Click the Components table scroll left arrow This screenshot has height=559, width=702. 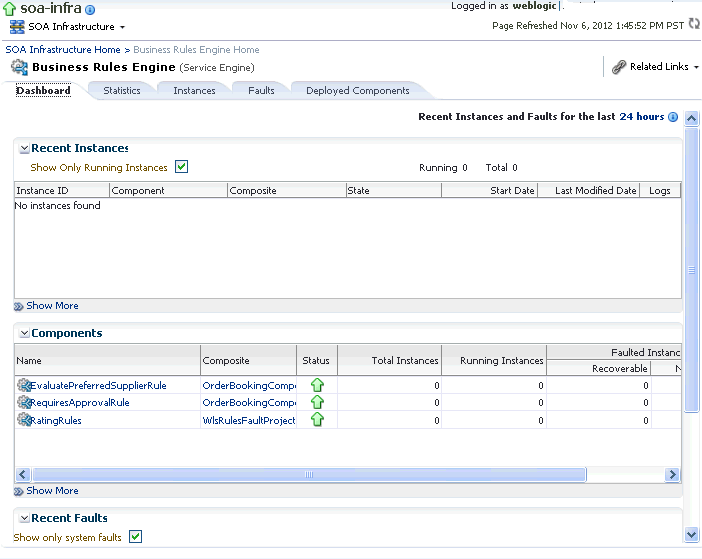(x=23, y=474)
